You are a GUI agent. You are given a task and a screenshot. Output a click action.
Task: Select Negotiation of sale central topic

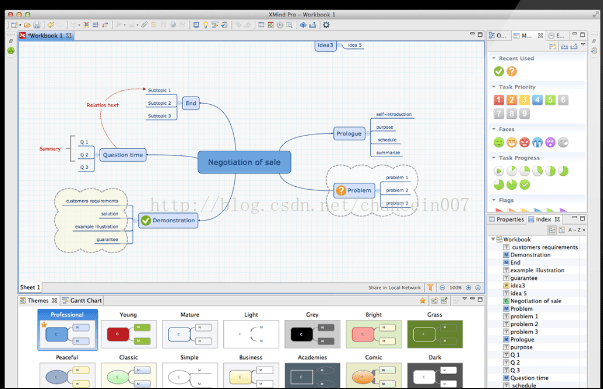pyautogui.click(x=244, y=162)
